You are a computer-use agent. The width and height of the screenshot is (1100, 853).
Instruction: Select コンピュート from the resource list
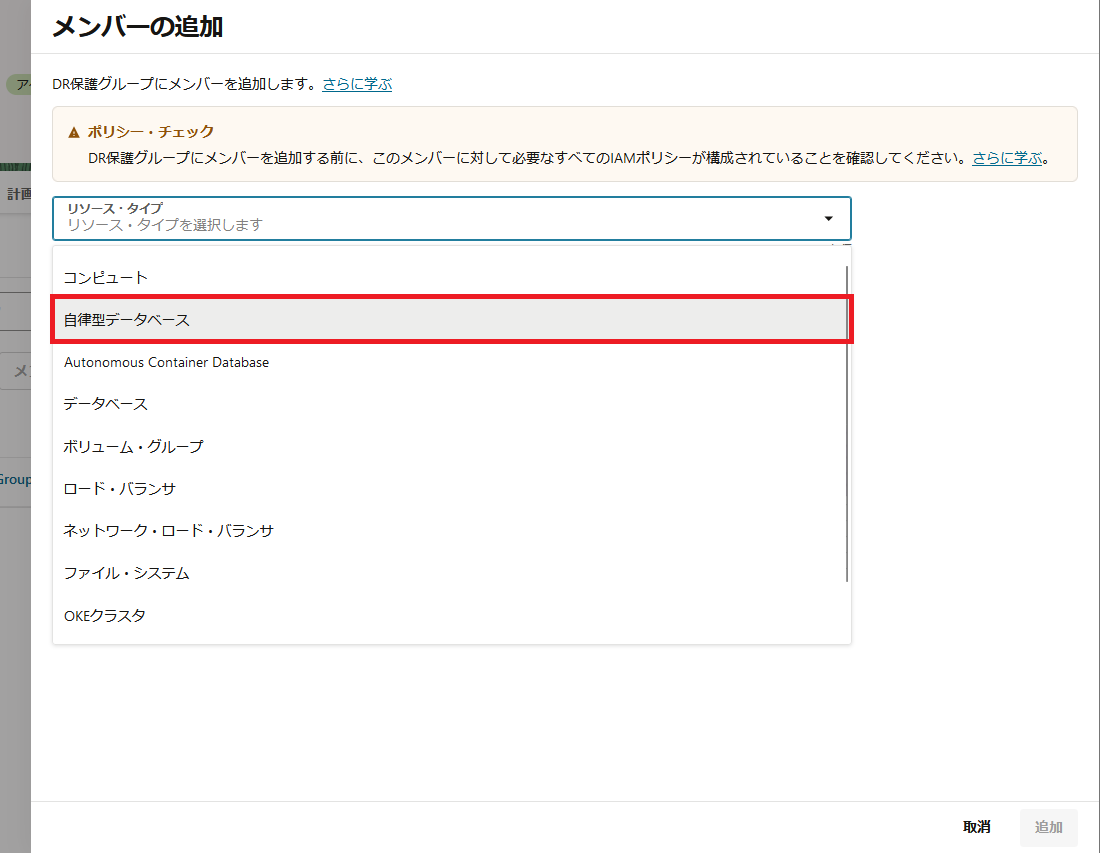pyautogui.click(x=106, y=277)
